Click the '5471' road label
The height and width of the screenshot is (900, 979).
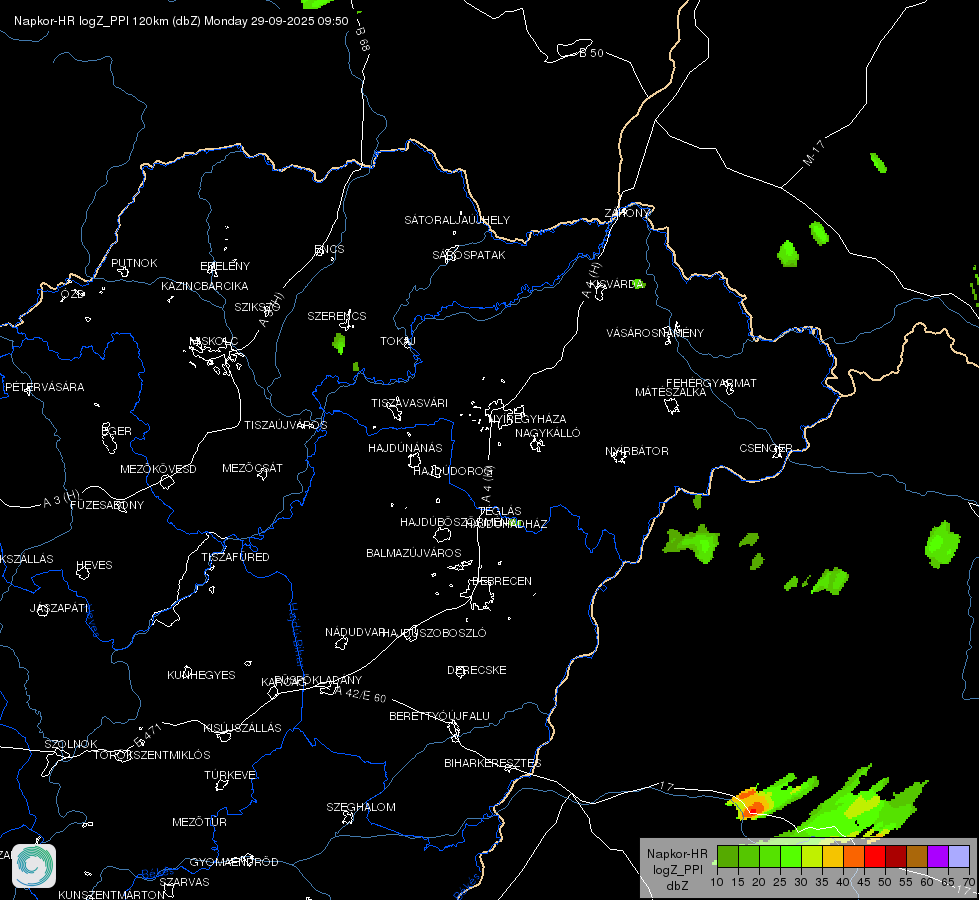tap(148, 736)
